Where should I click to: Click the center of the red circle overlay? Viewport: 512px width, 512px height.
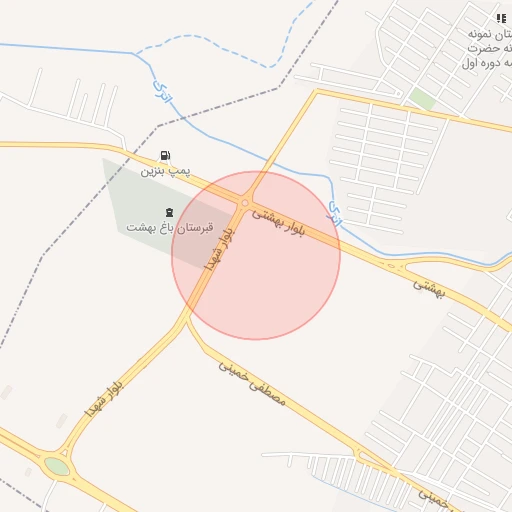coord(256,256)
